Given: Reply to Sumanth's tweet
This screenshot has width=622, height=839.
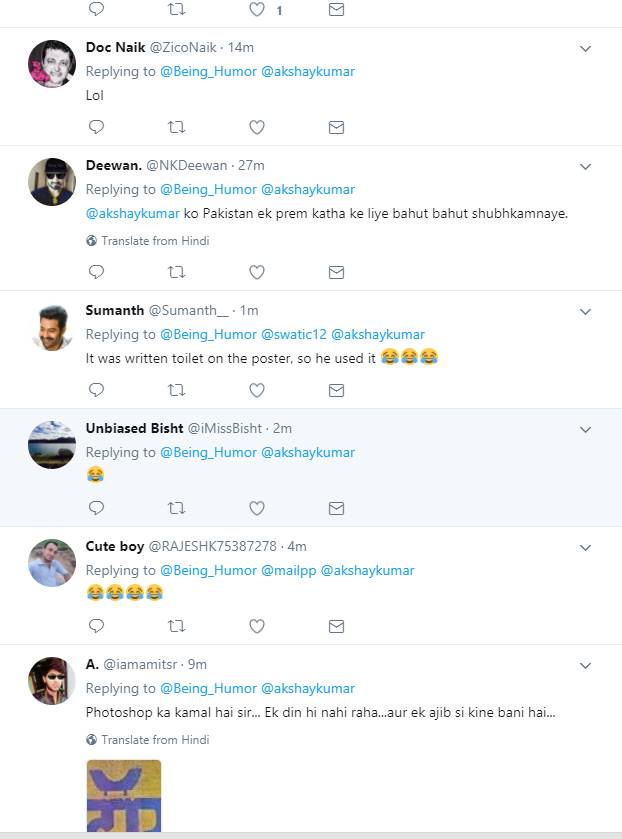Looking at the screenshot, I should coord(96,390).
